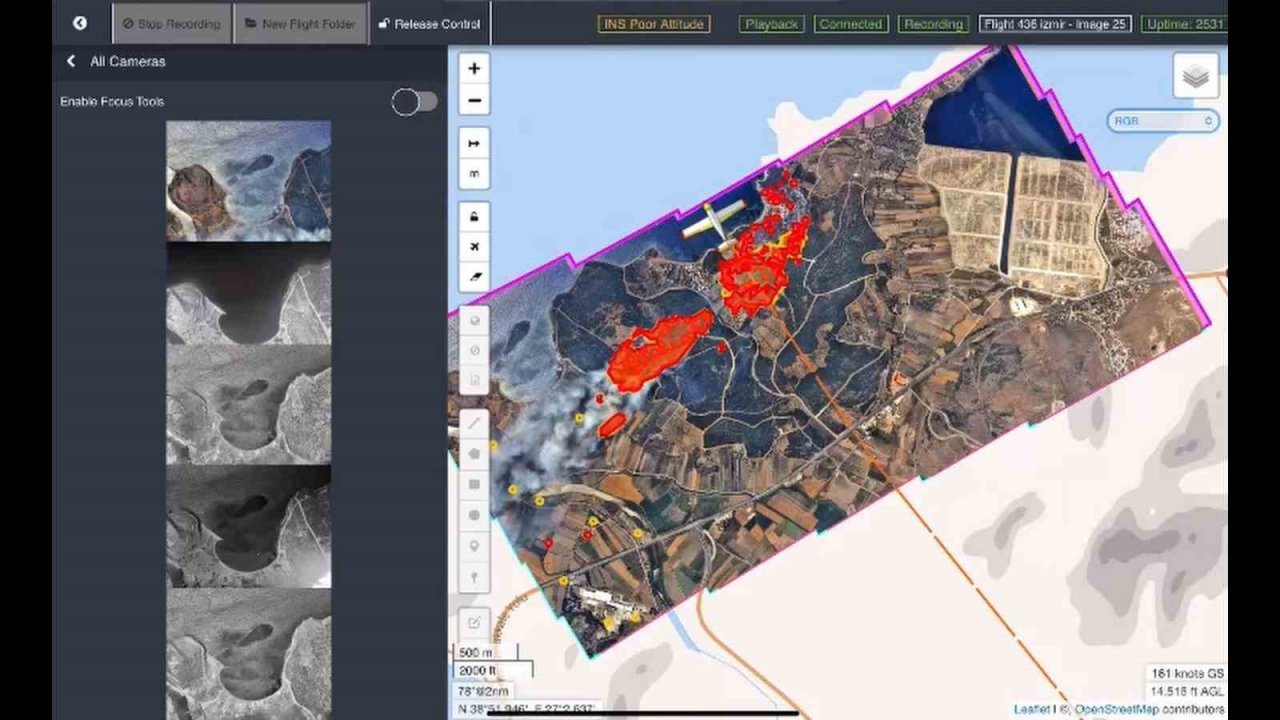The height and width of the screenshot is (720, 1280).
Task: Zoom in on the map
Action: (474, 69)
